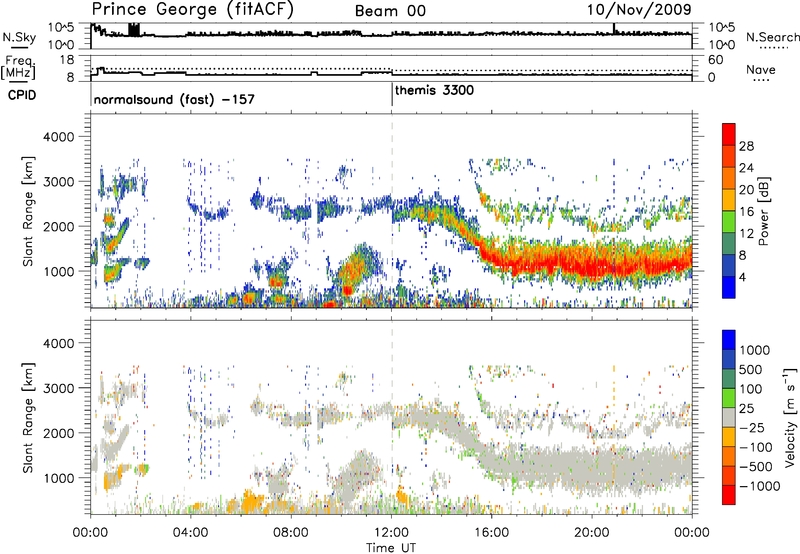Screen dimensions: 800x554
Task: Click the gray segment of the velocity colorbar
Action: (x=729, y=418)
